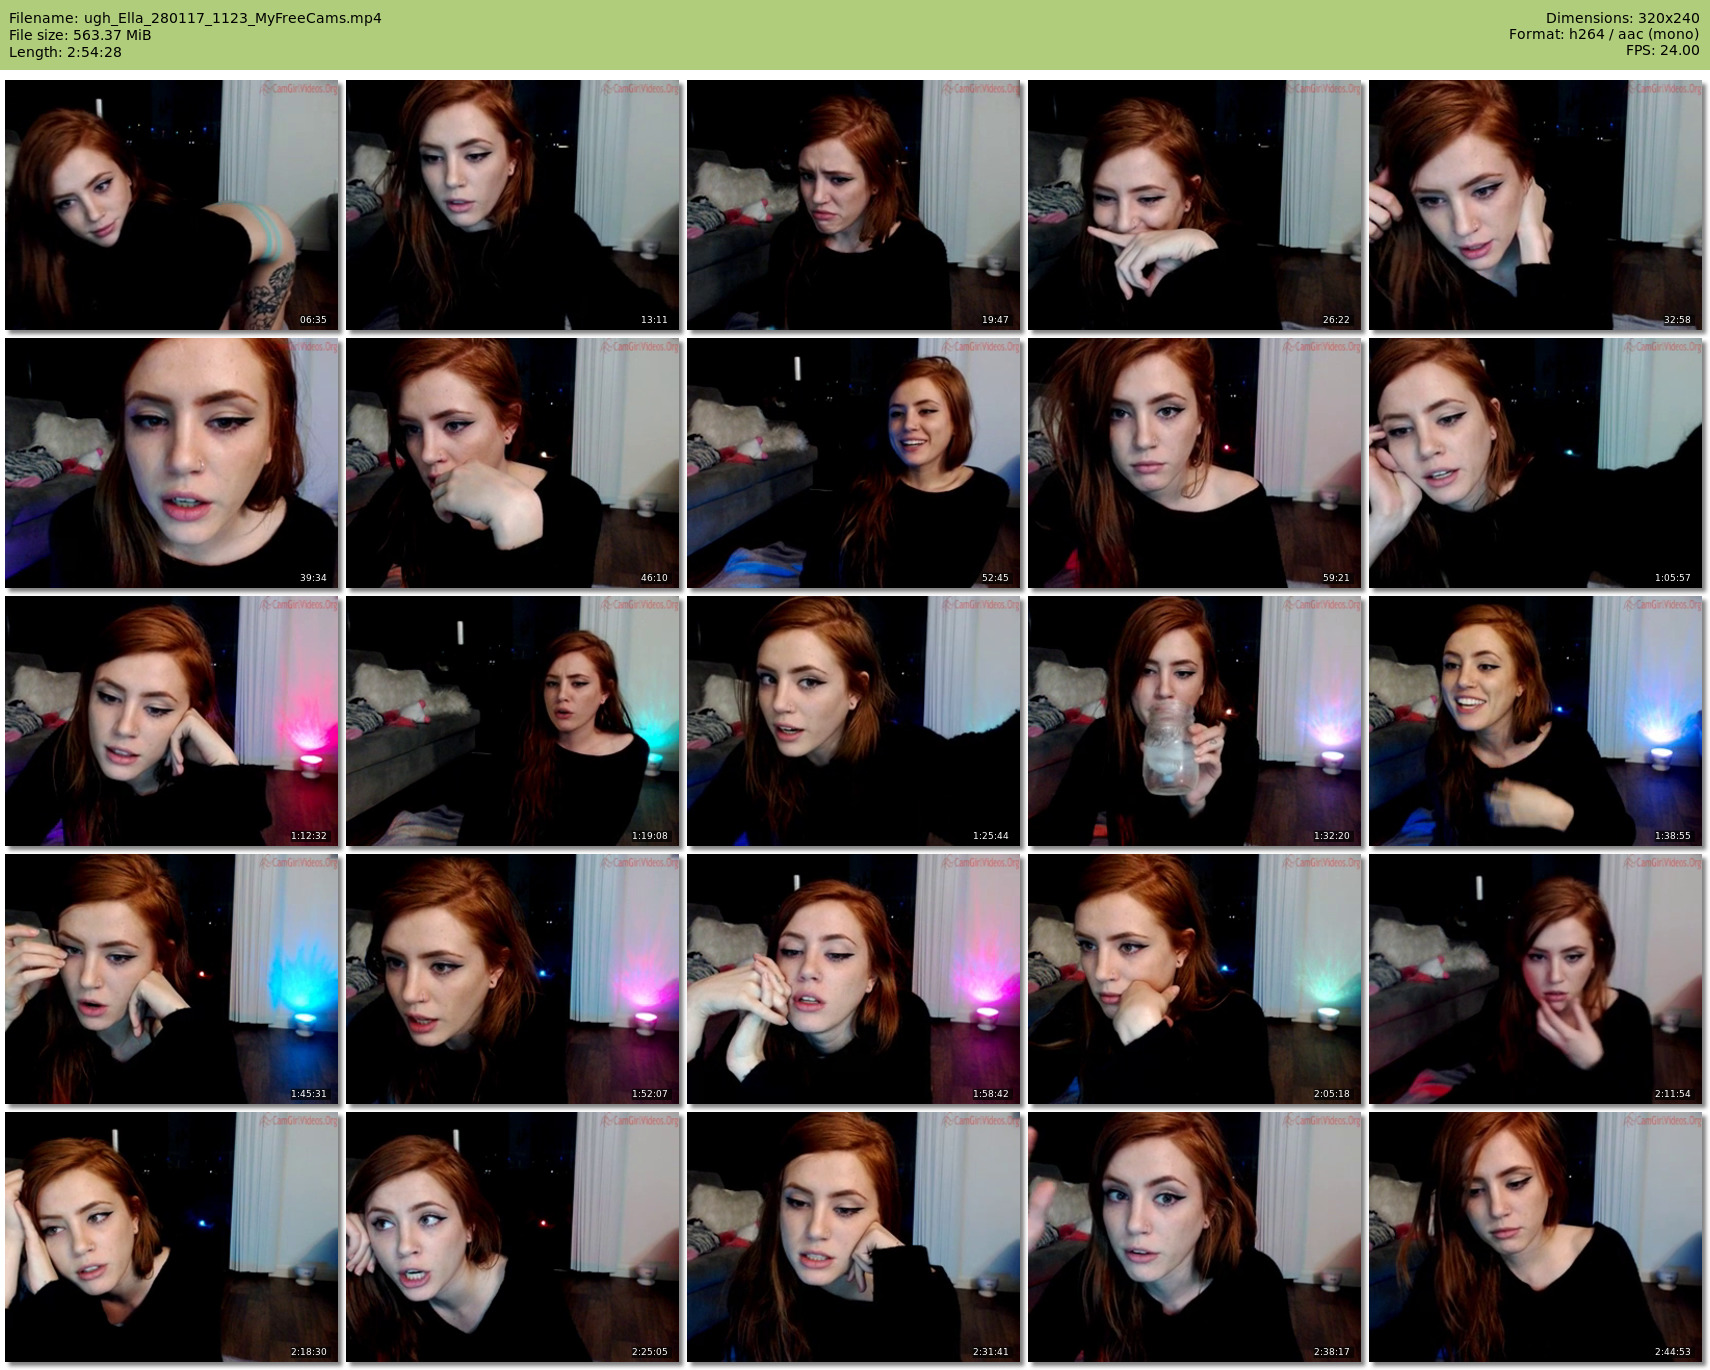Image resolution: width=1710 pixels, height=1370 pixels.
Task: Click the thumbnail marked 2:18:30
Action: (x=172, y=1237)
